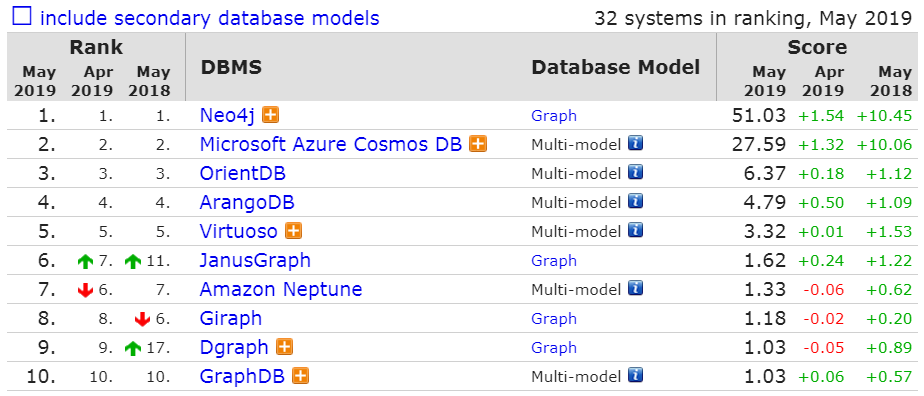This screenshot has height=396, width=924.
Task: Follow the Giraph DBMS link
Action: pos(231,318)
